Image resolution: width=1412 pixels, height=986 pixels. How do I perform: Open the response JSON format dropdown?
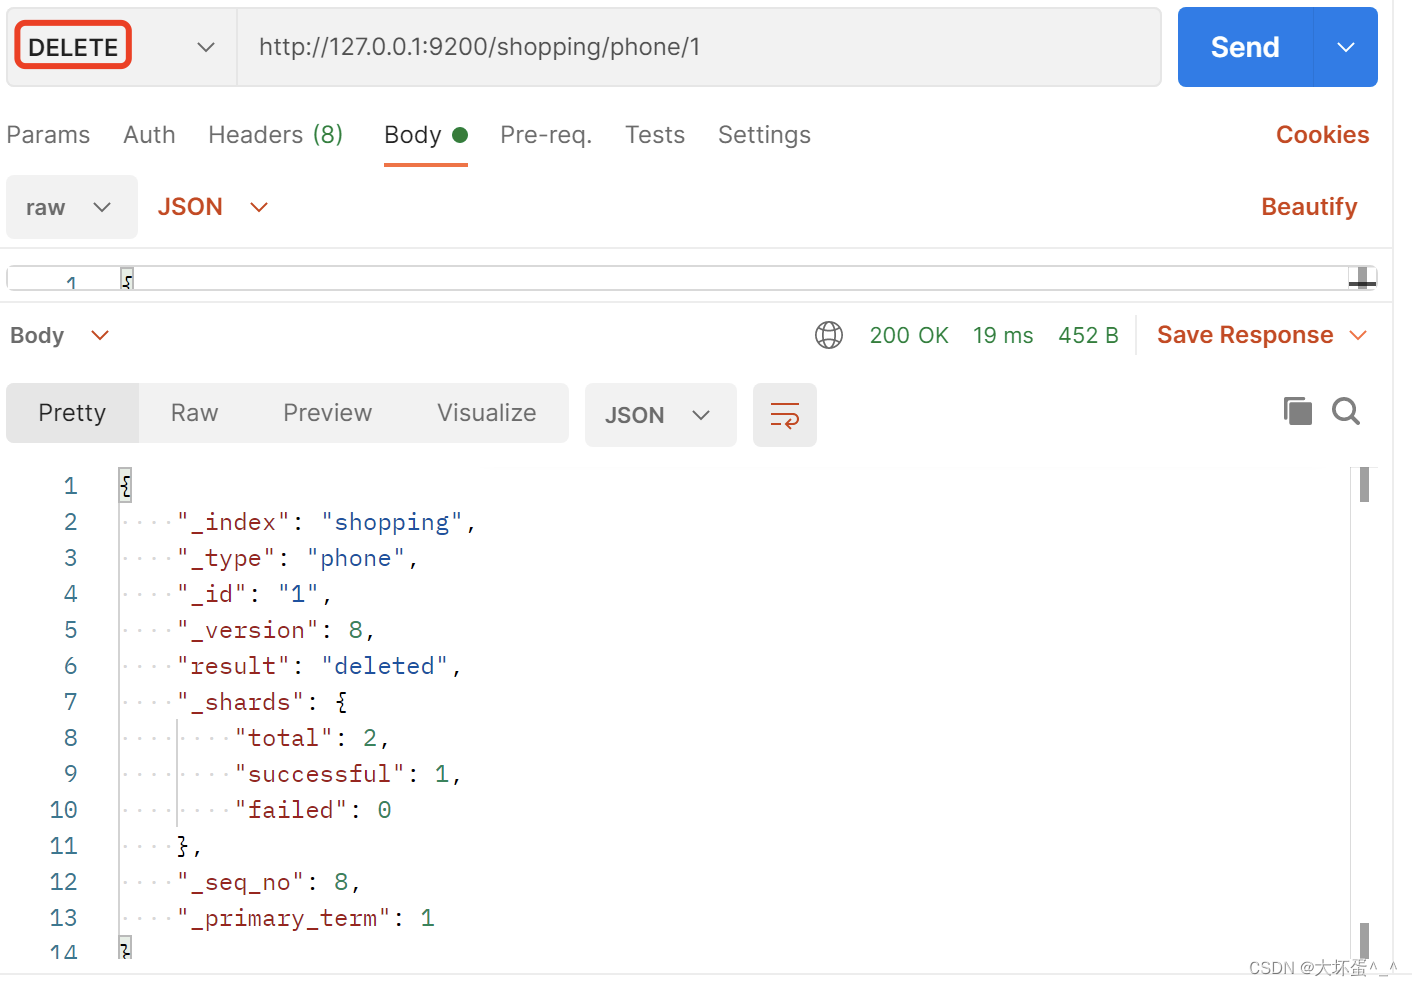(x=660, y=415)
